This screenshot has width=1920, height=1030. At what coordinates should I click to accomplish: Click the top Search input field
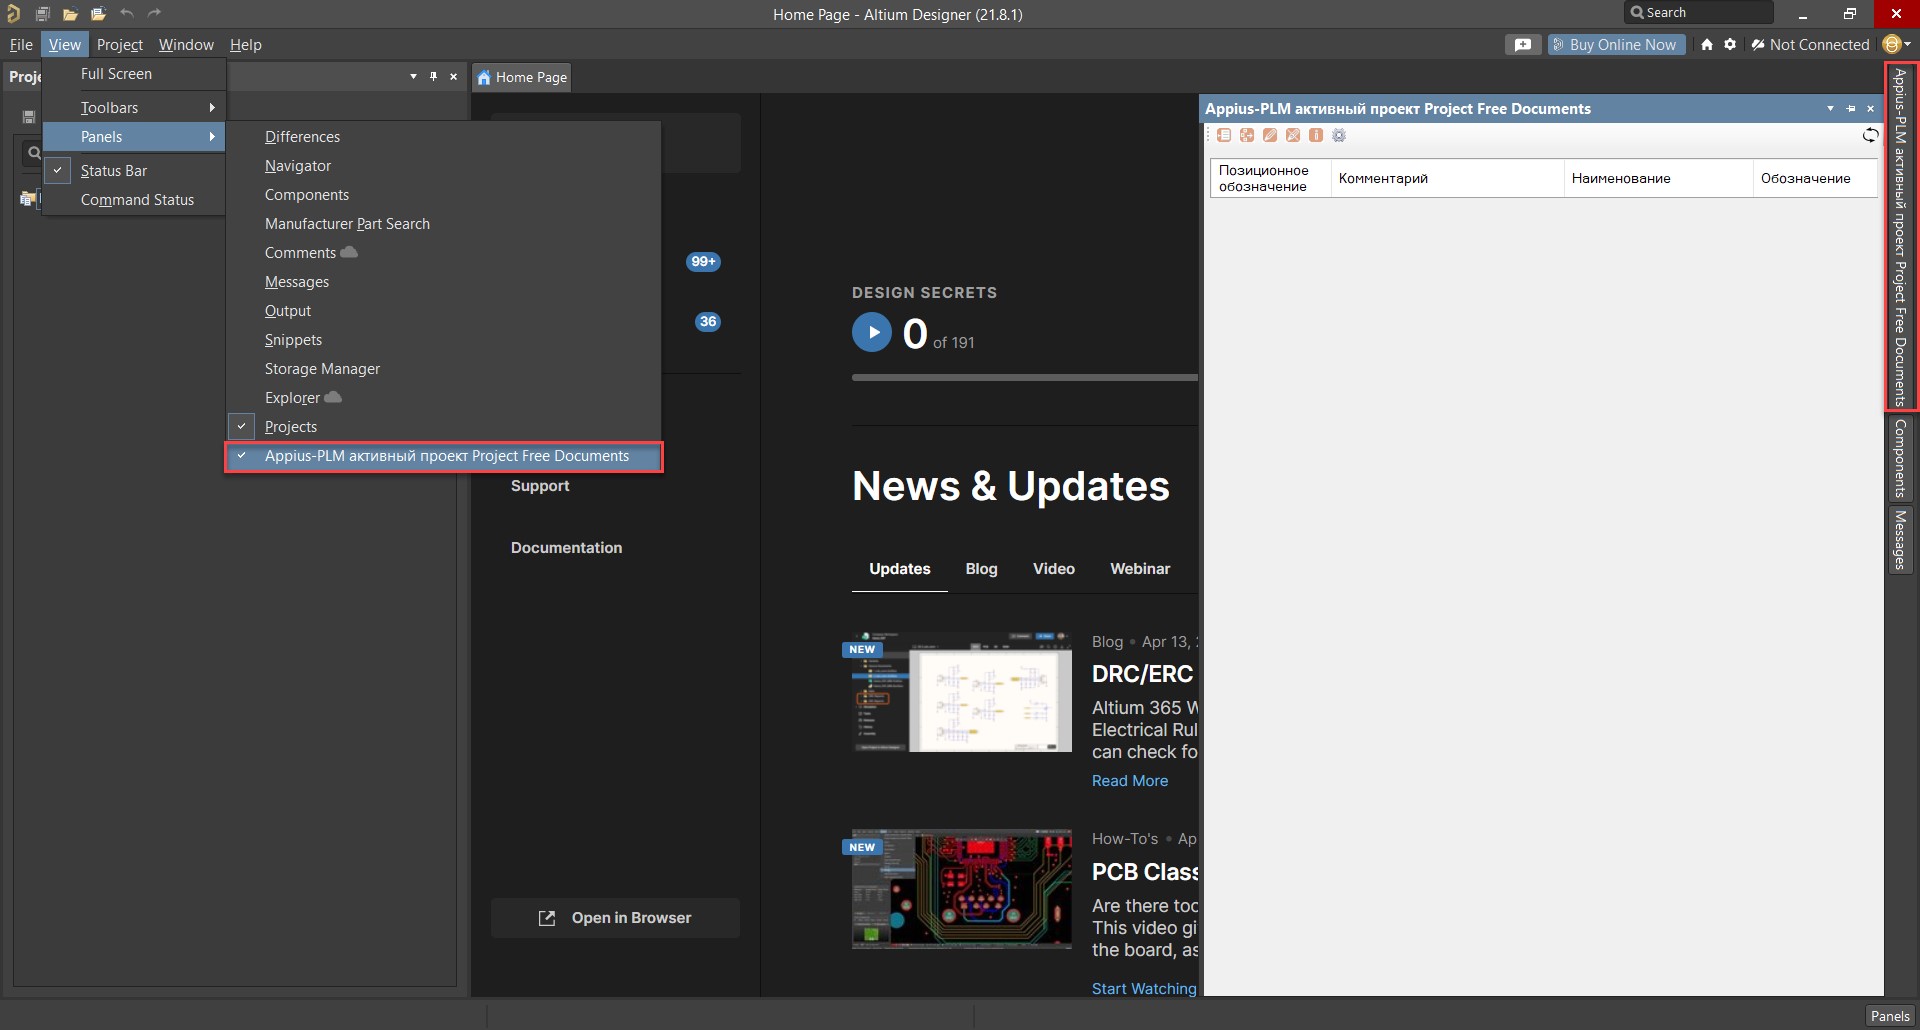[1699, 13]
